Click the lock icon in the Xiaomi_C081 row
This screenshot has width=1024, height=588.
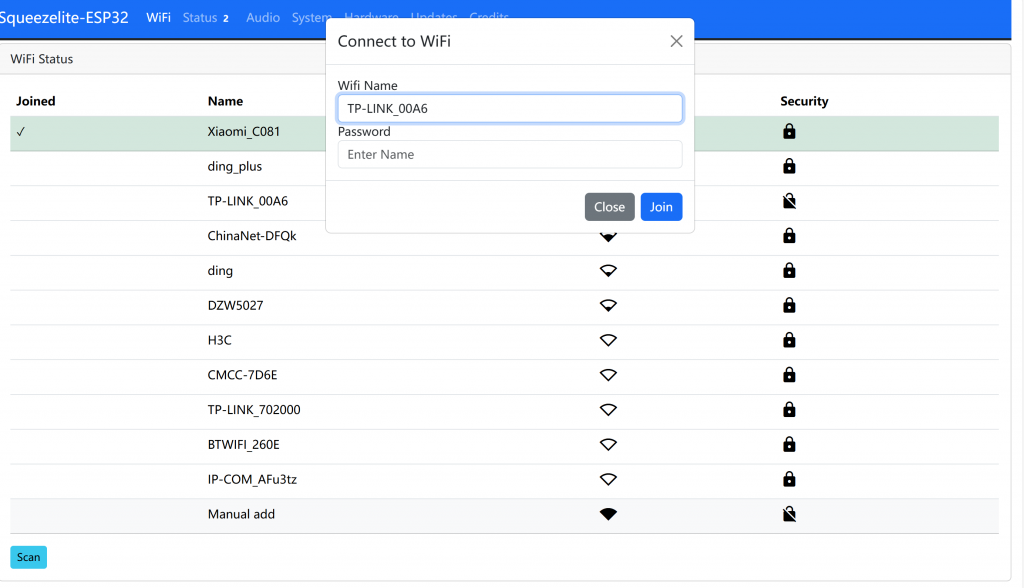tap(789, 132)
